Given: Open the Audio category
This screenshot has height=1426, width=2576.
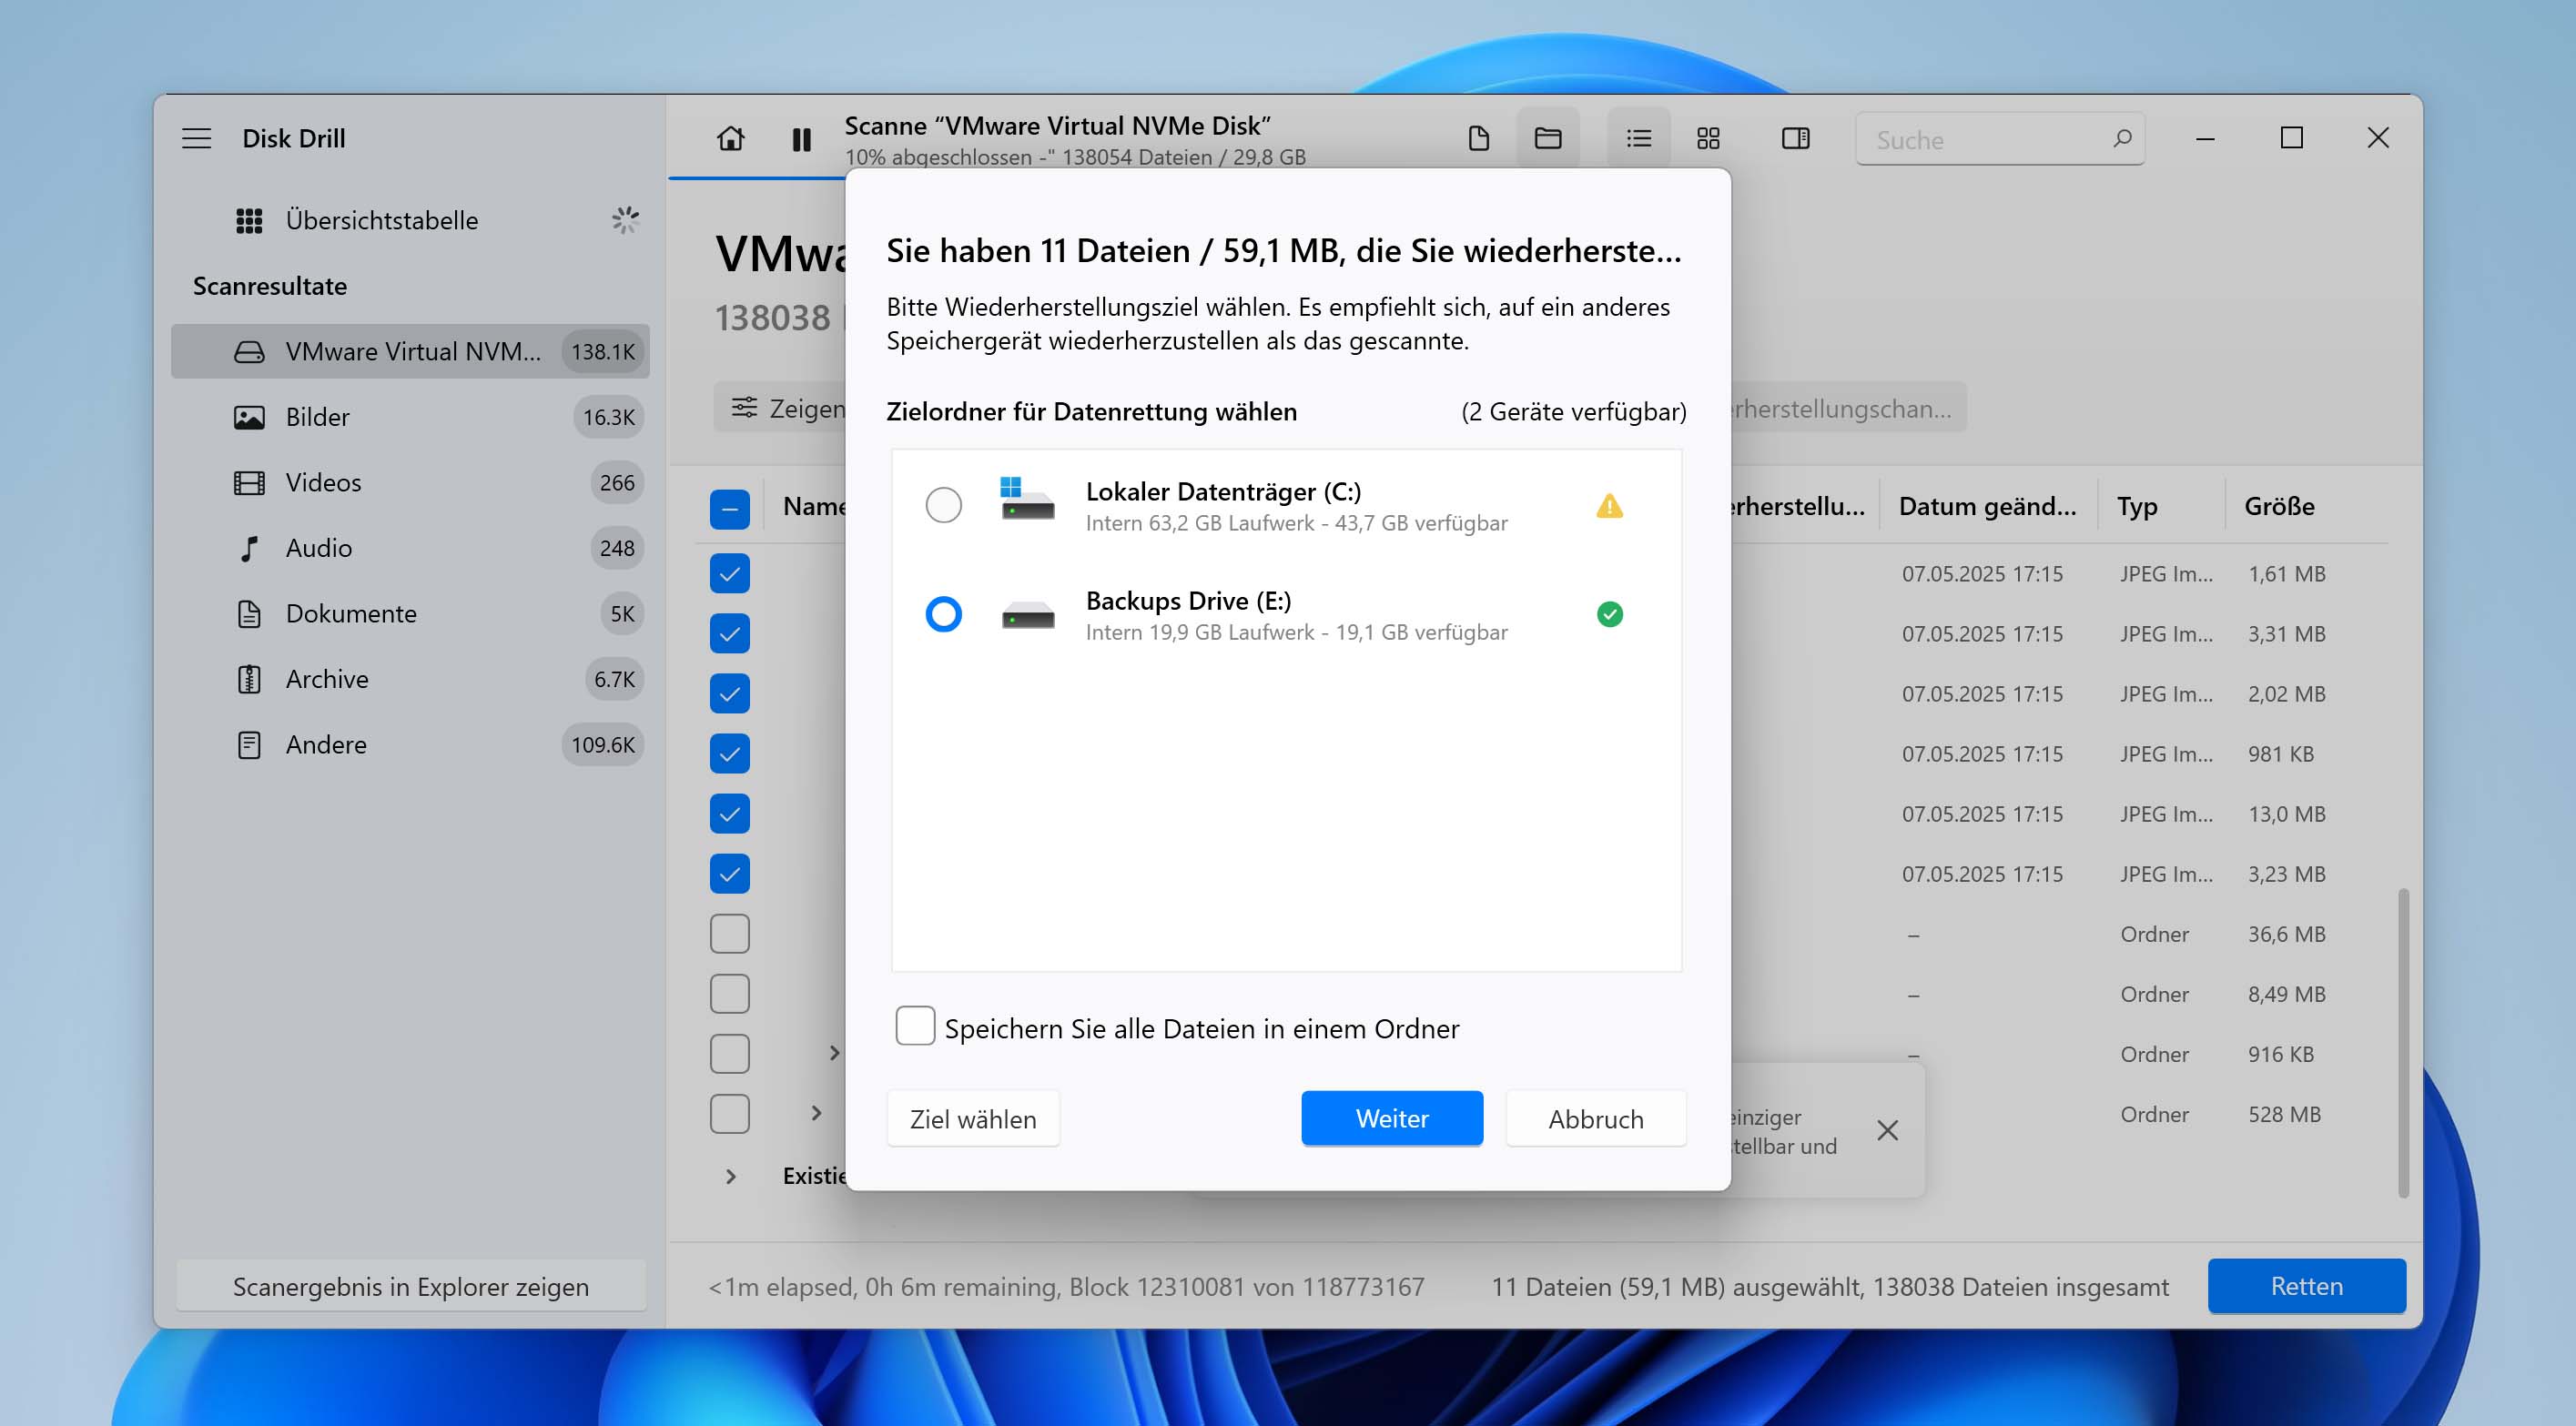Looking at the screenshot, I should click(x=411, y=548).
